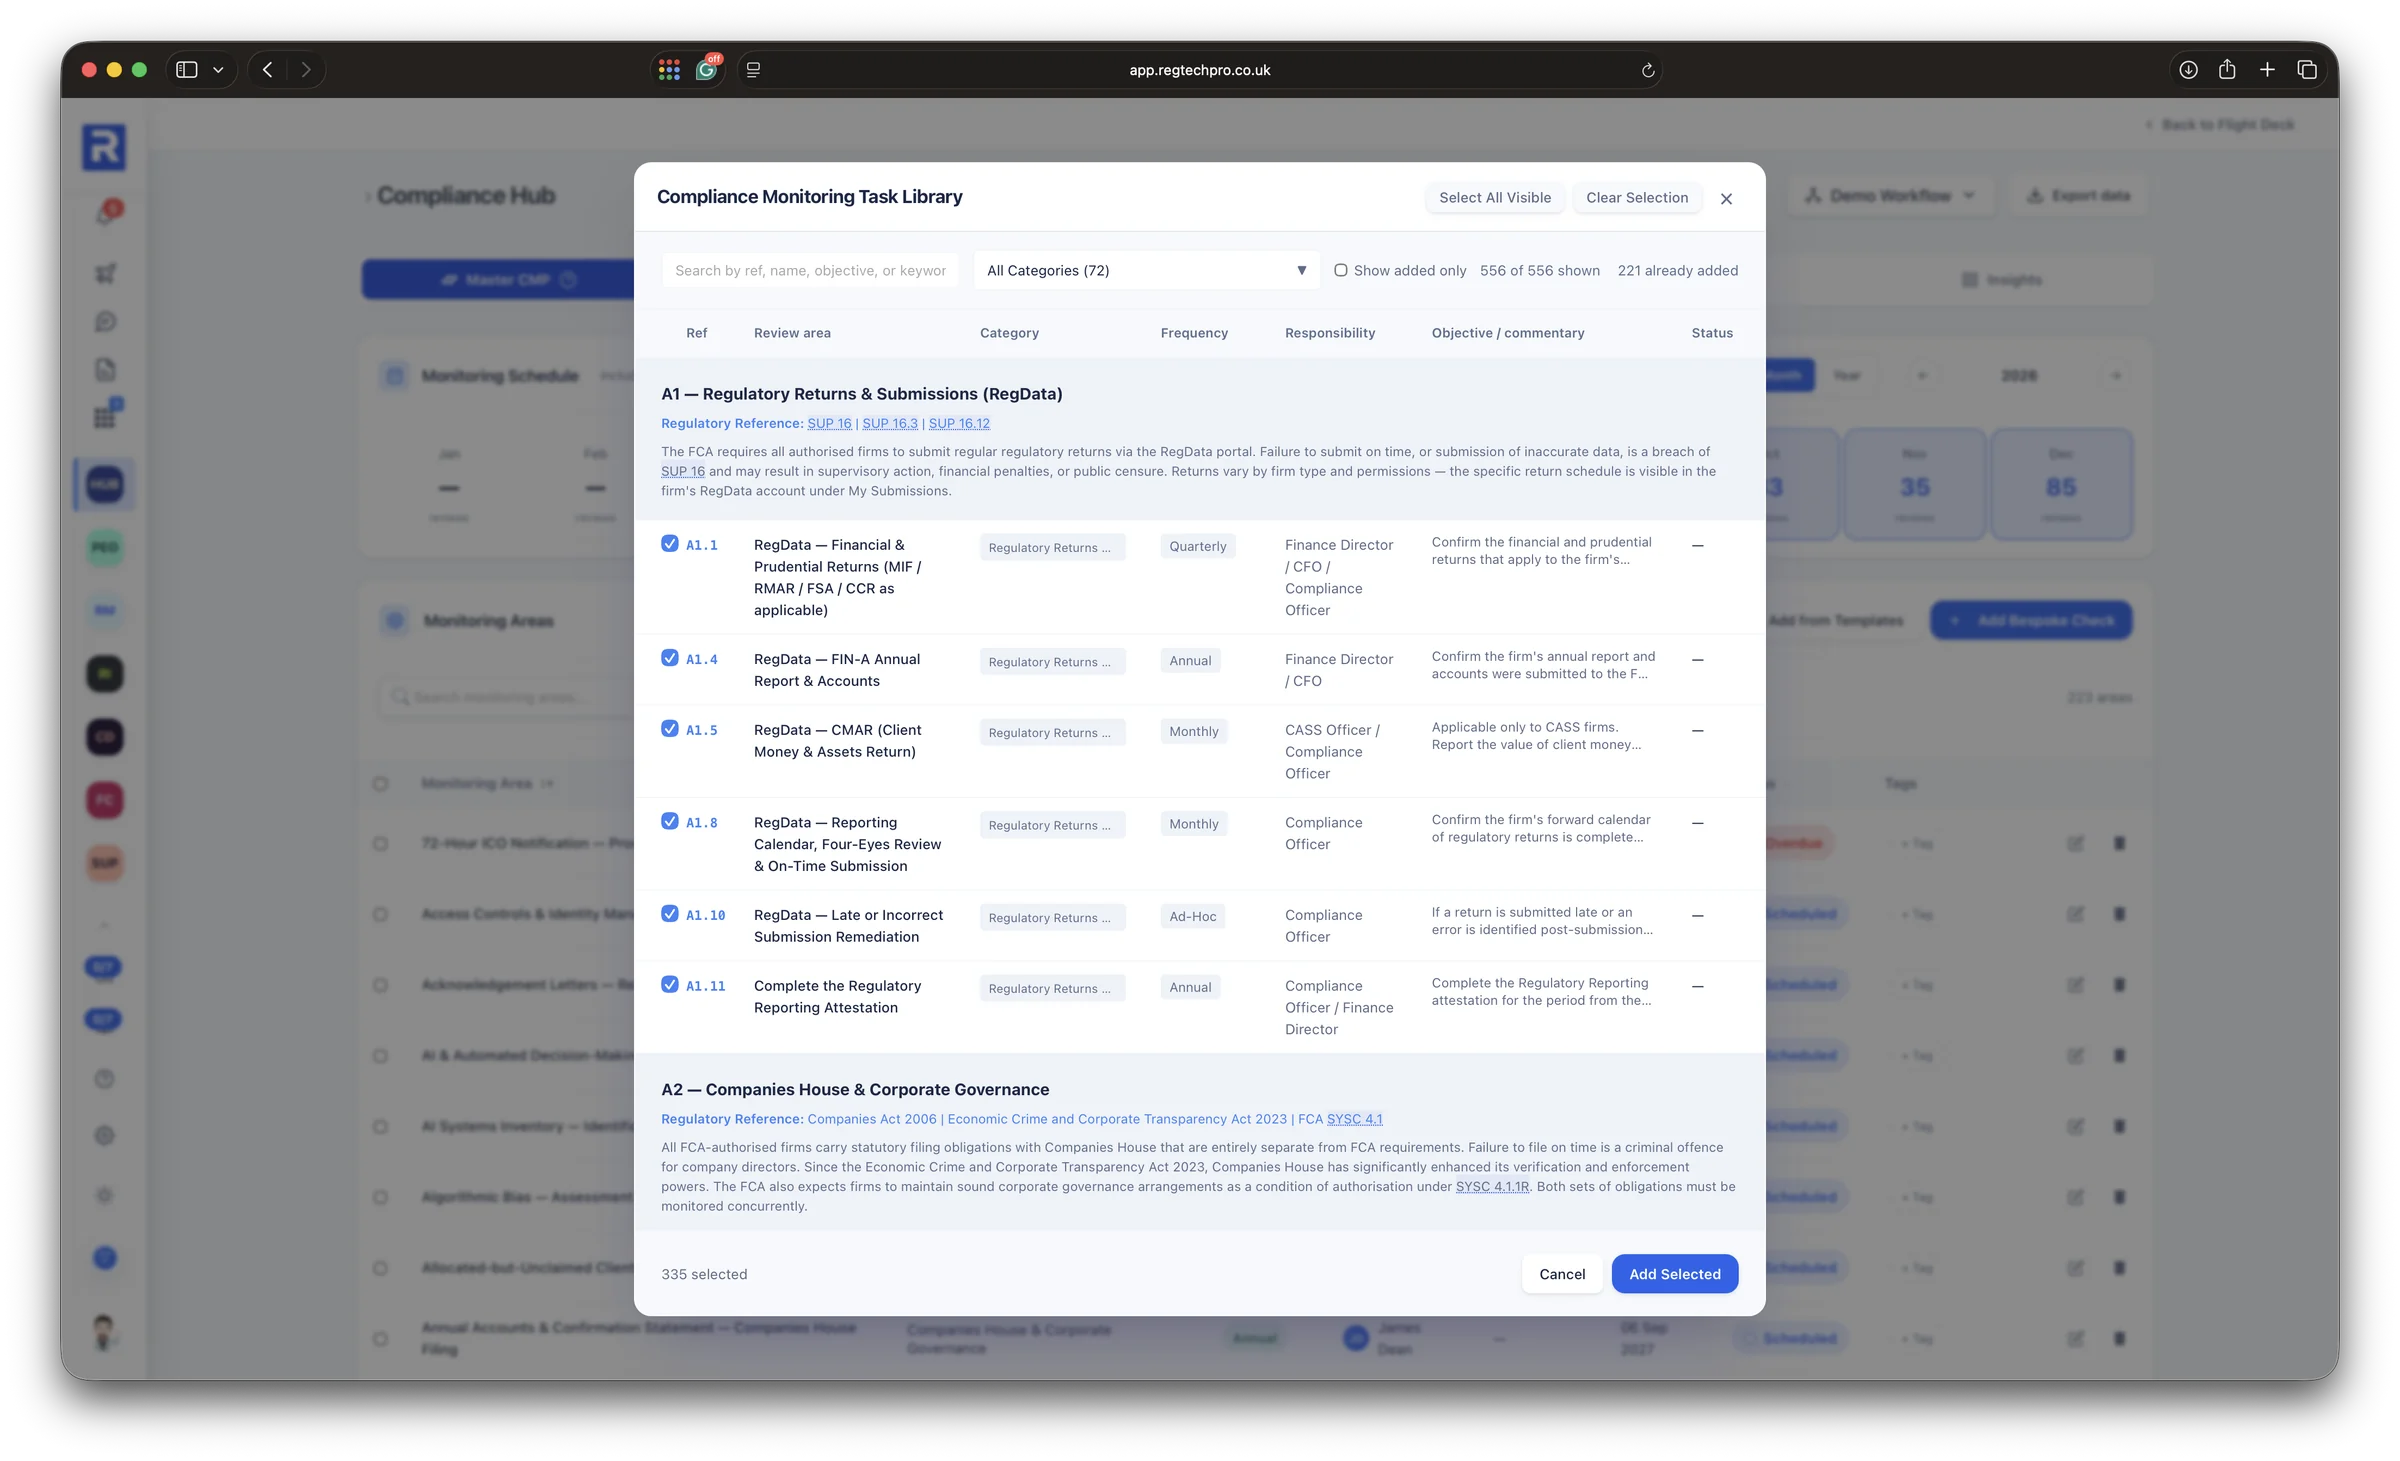Screen dimensions: 2400x1461
Task: Open the All Categories (72) dropdown
Action: [1146, 270]
